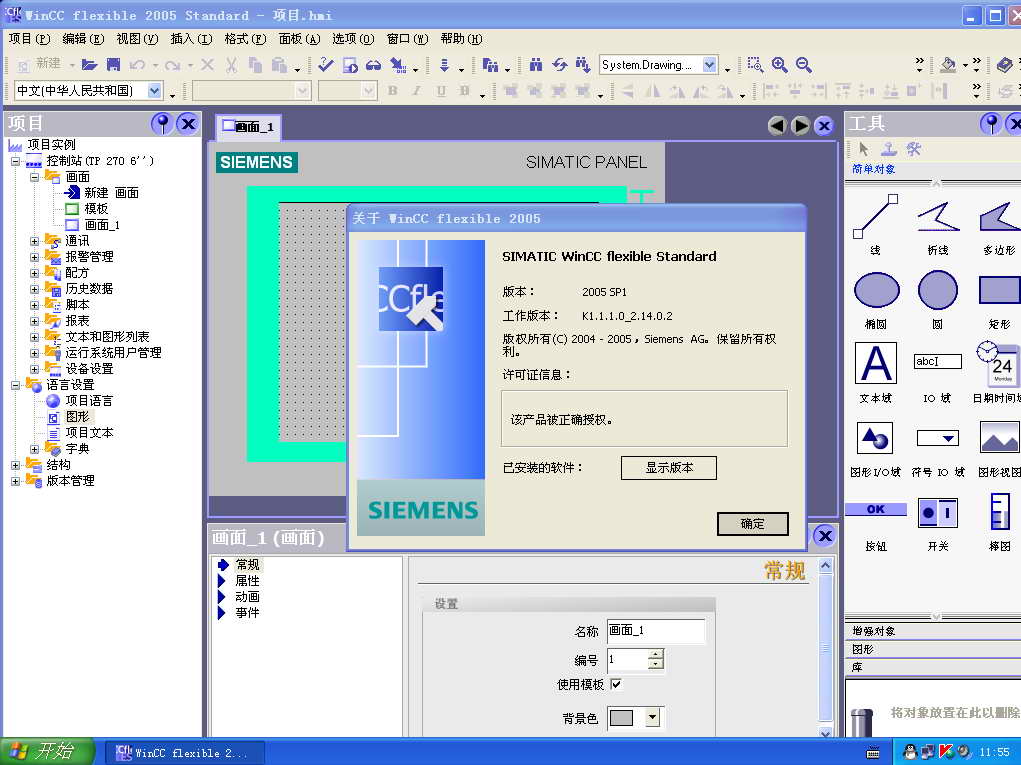Click the Zoom In magnifier icon
The width and height of the screenshot is (1021, 765).
780,65
